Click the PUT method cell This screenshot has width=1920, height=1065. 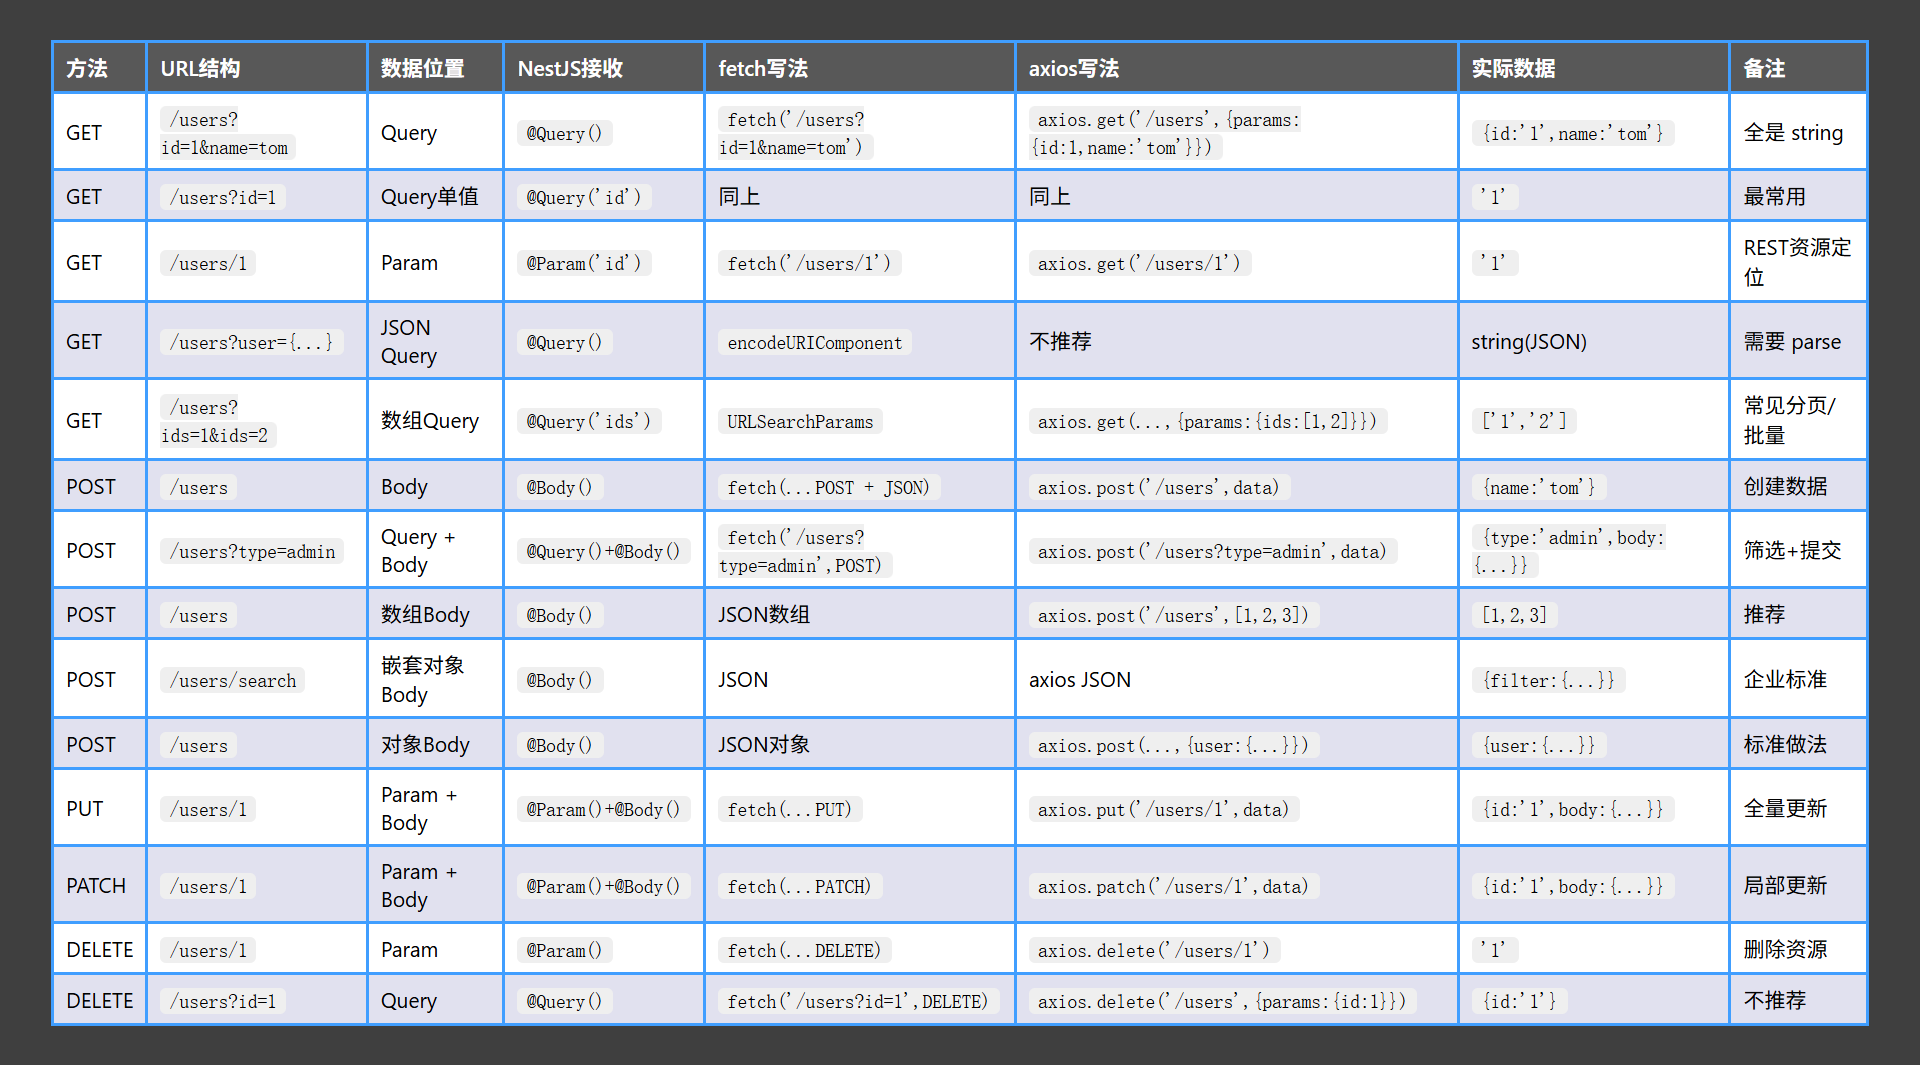pos(99,809)
